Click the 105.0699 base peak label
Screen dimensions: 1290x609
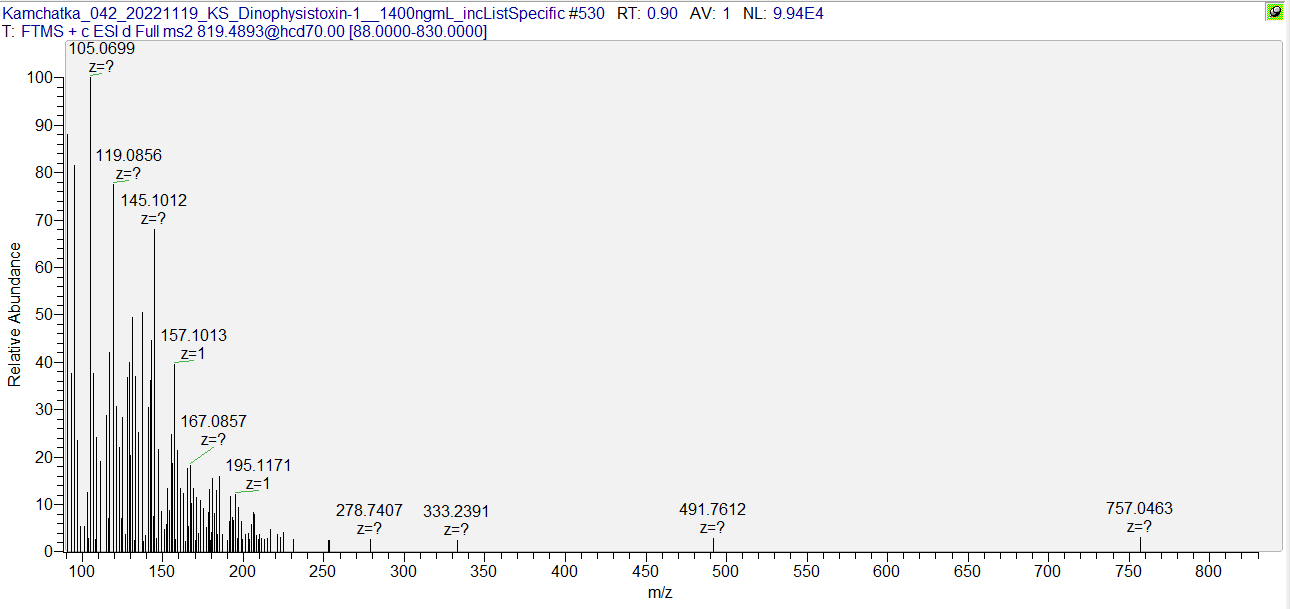click(101, 48)
